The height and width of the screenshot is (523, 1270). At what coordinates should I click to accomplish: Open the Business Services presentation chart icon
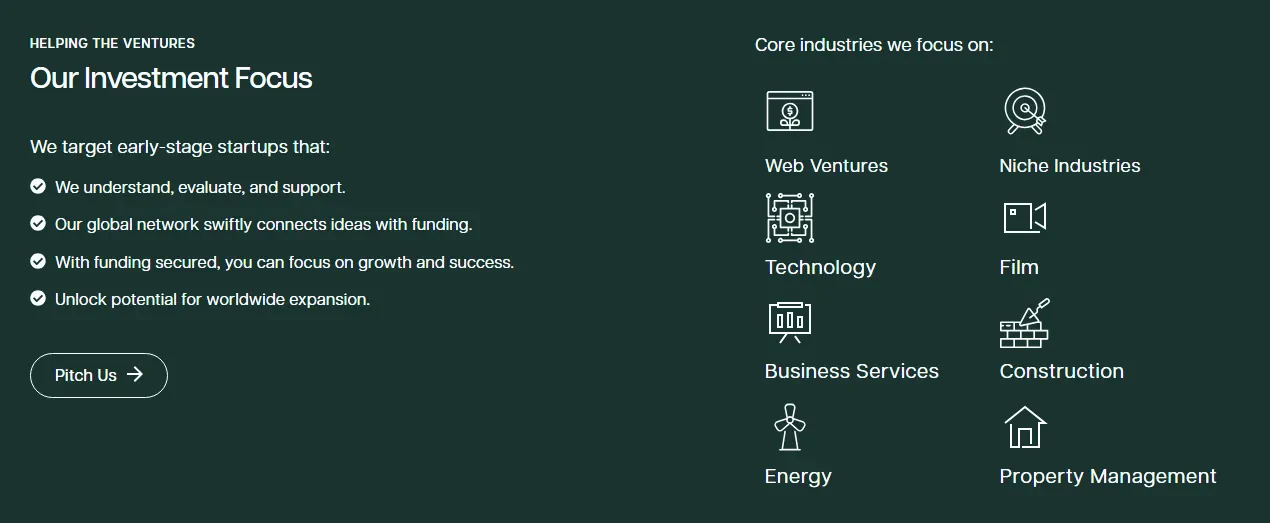click(790, 322)
